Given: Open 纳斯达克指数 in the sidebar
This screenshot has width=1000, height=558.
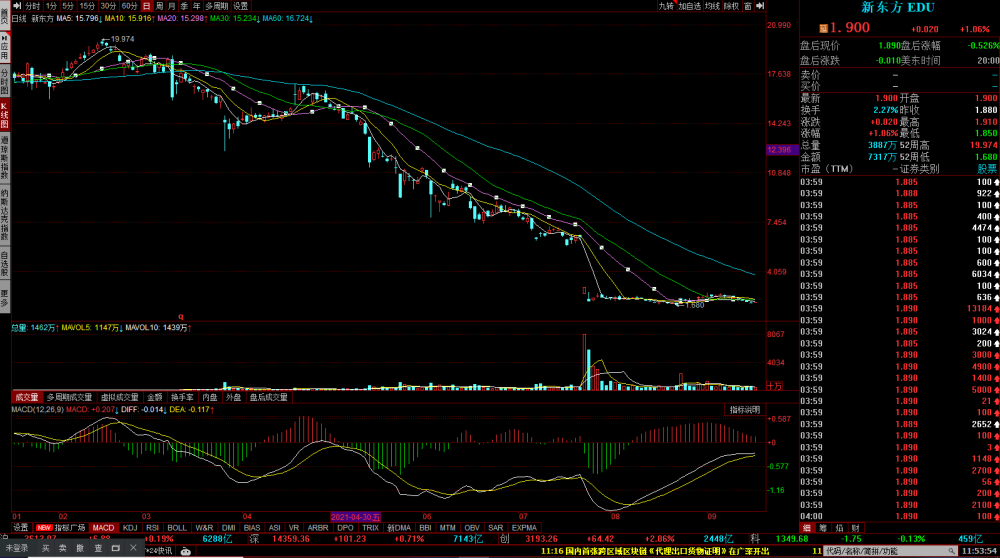Looking at the screenshot, I should tap(4, 214).
